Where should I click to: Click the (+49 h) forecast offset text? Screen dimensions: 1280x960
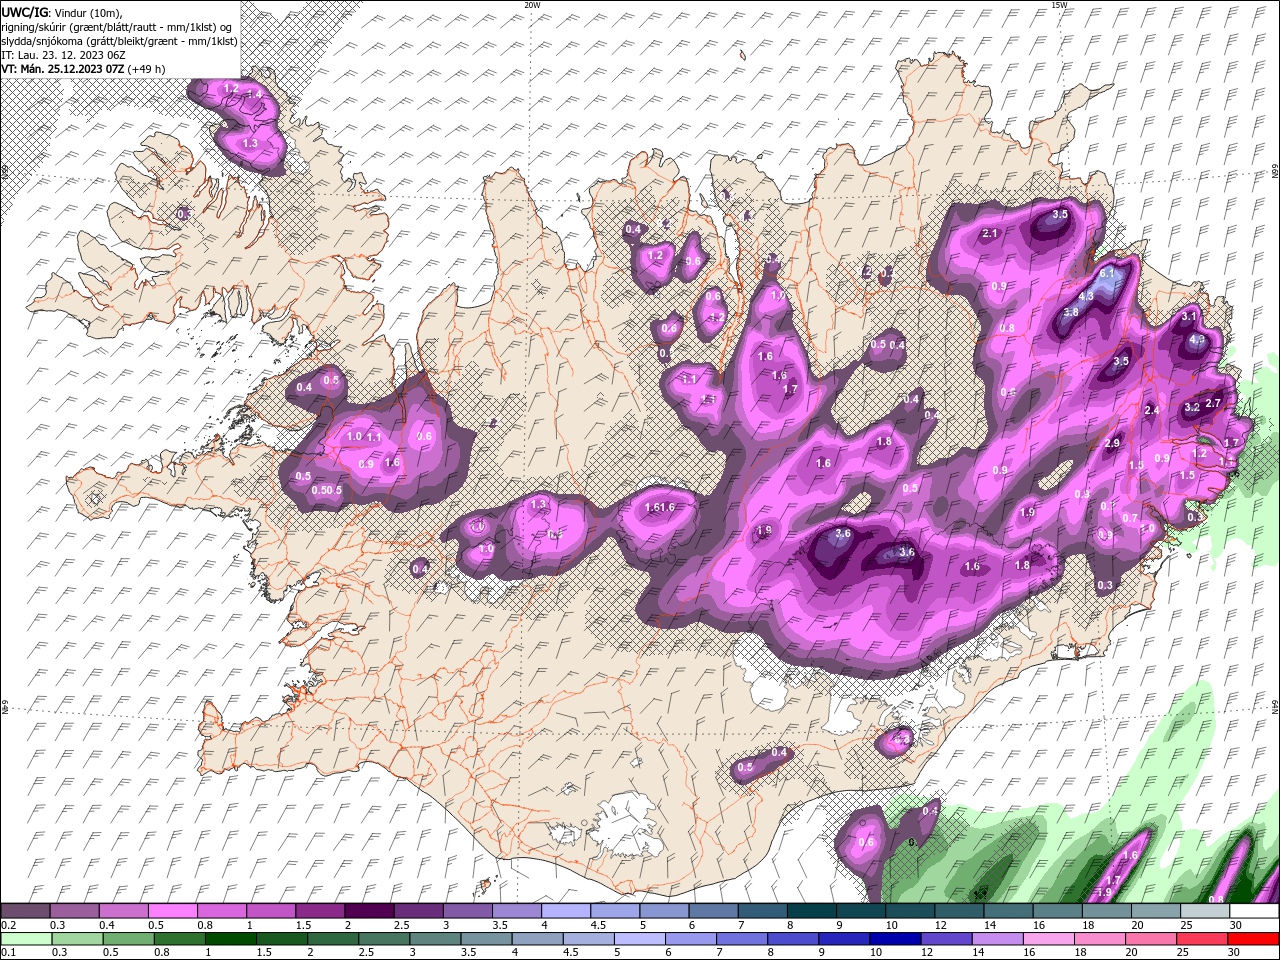point(146,69)
